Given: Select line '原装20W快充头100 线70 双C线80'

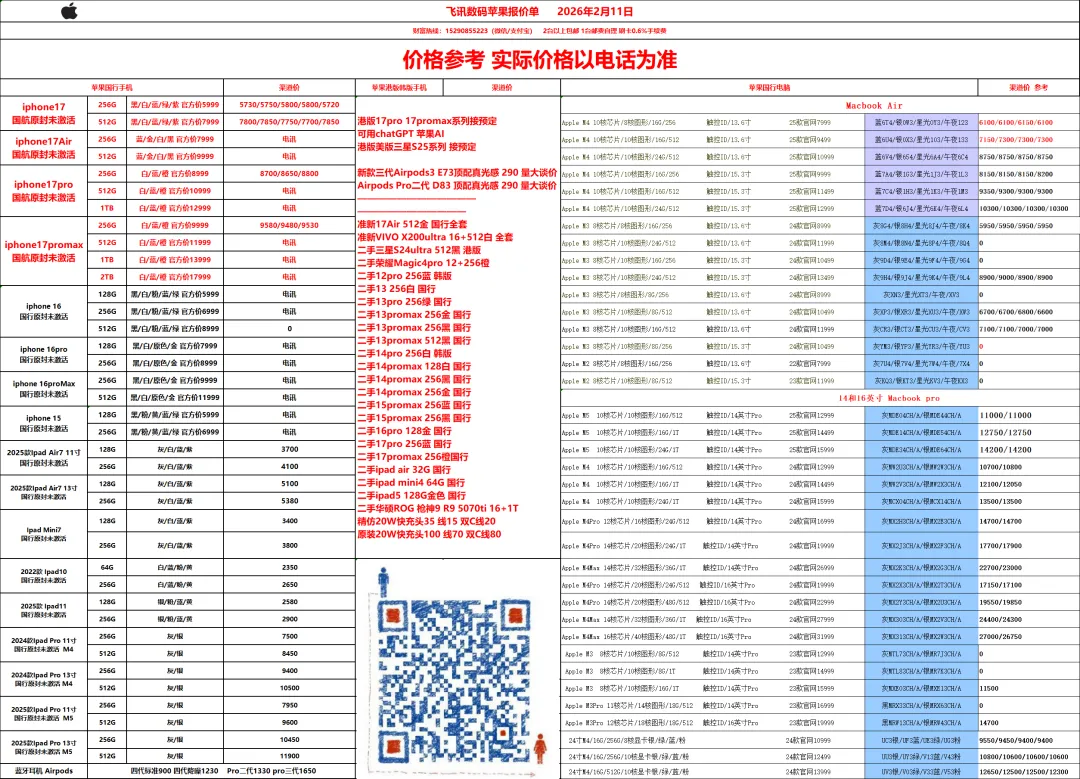Looking at the screenshot, I should (x=429, y=534).
